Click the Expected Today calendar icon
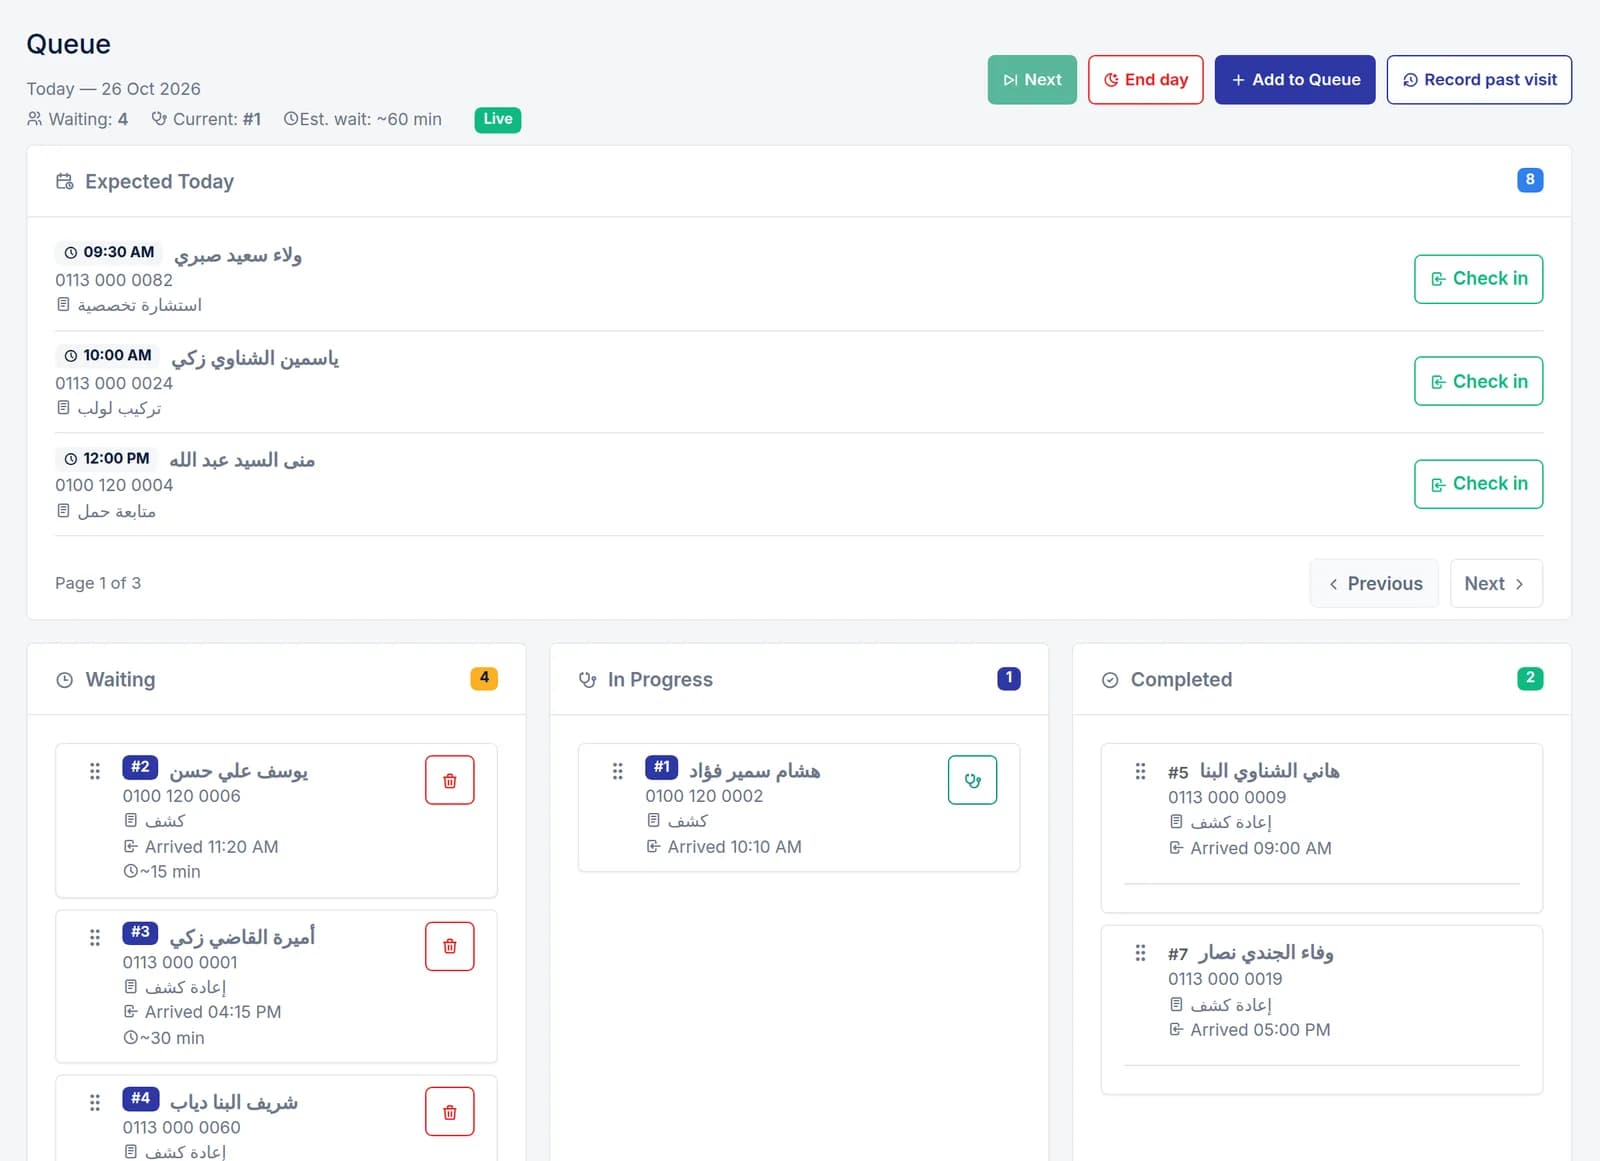Viewport: 1600px width, 1161px height. point(65,181)
